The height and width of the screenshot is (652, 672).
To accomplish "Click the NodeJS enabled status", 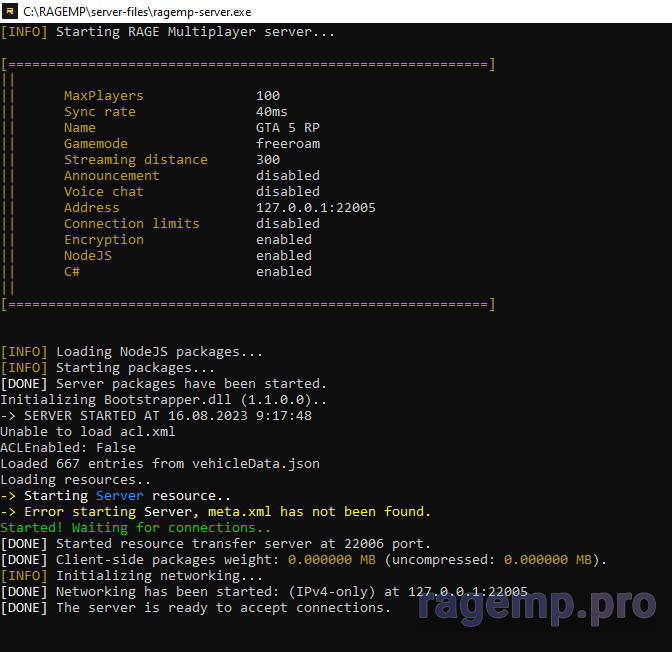I will [284, 256].
